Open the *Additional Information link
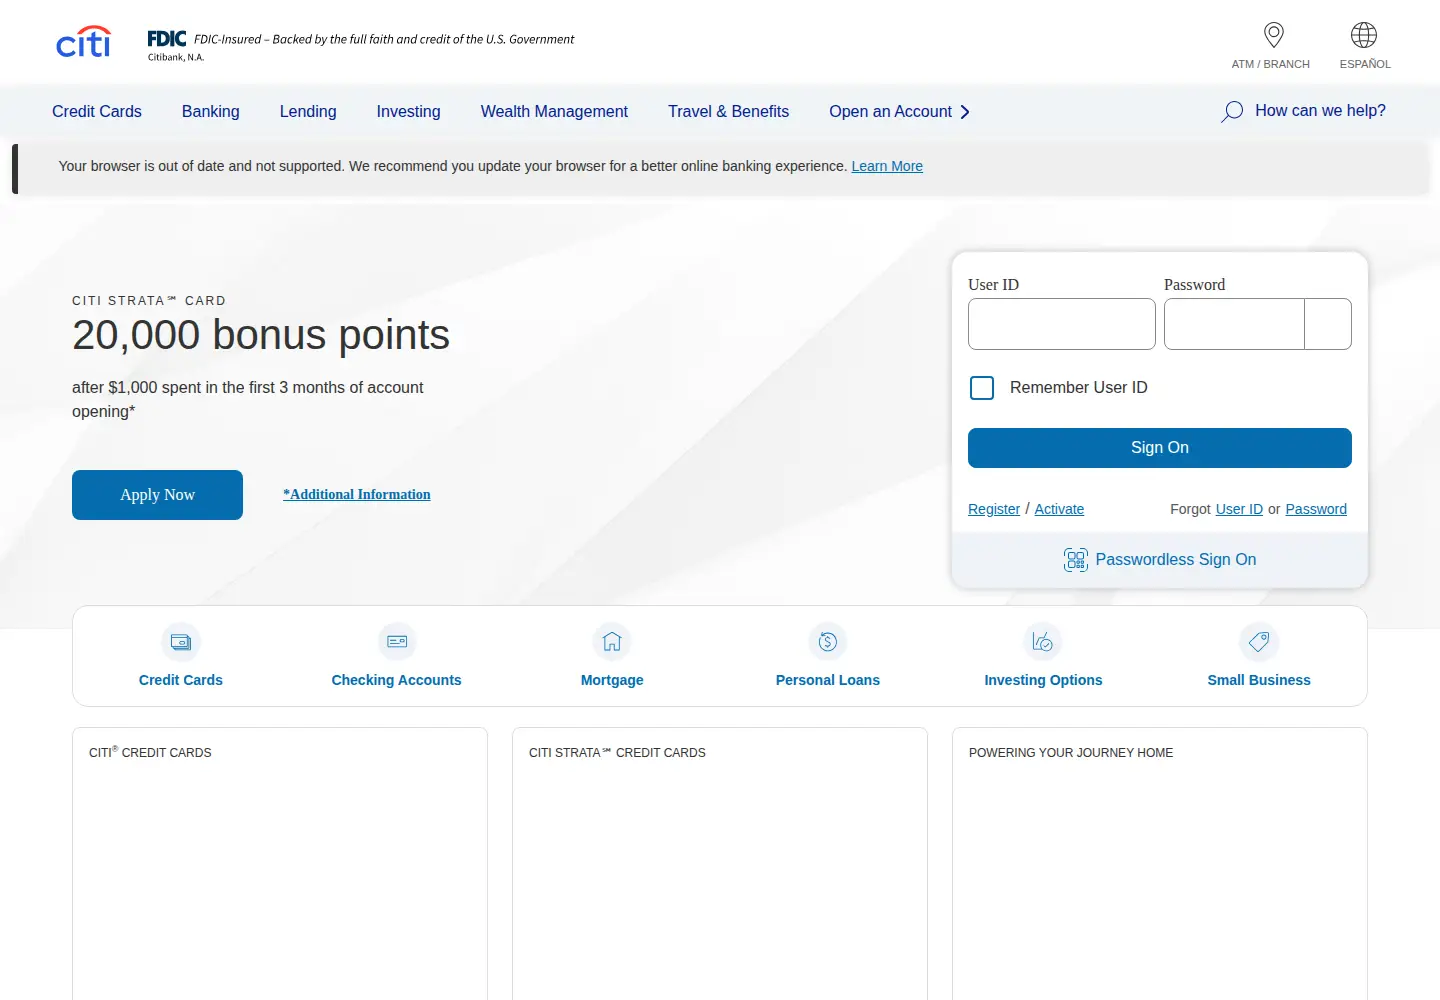This screenshot has width=1440, height=1000. point(357,494)
